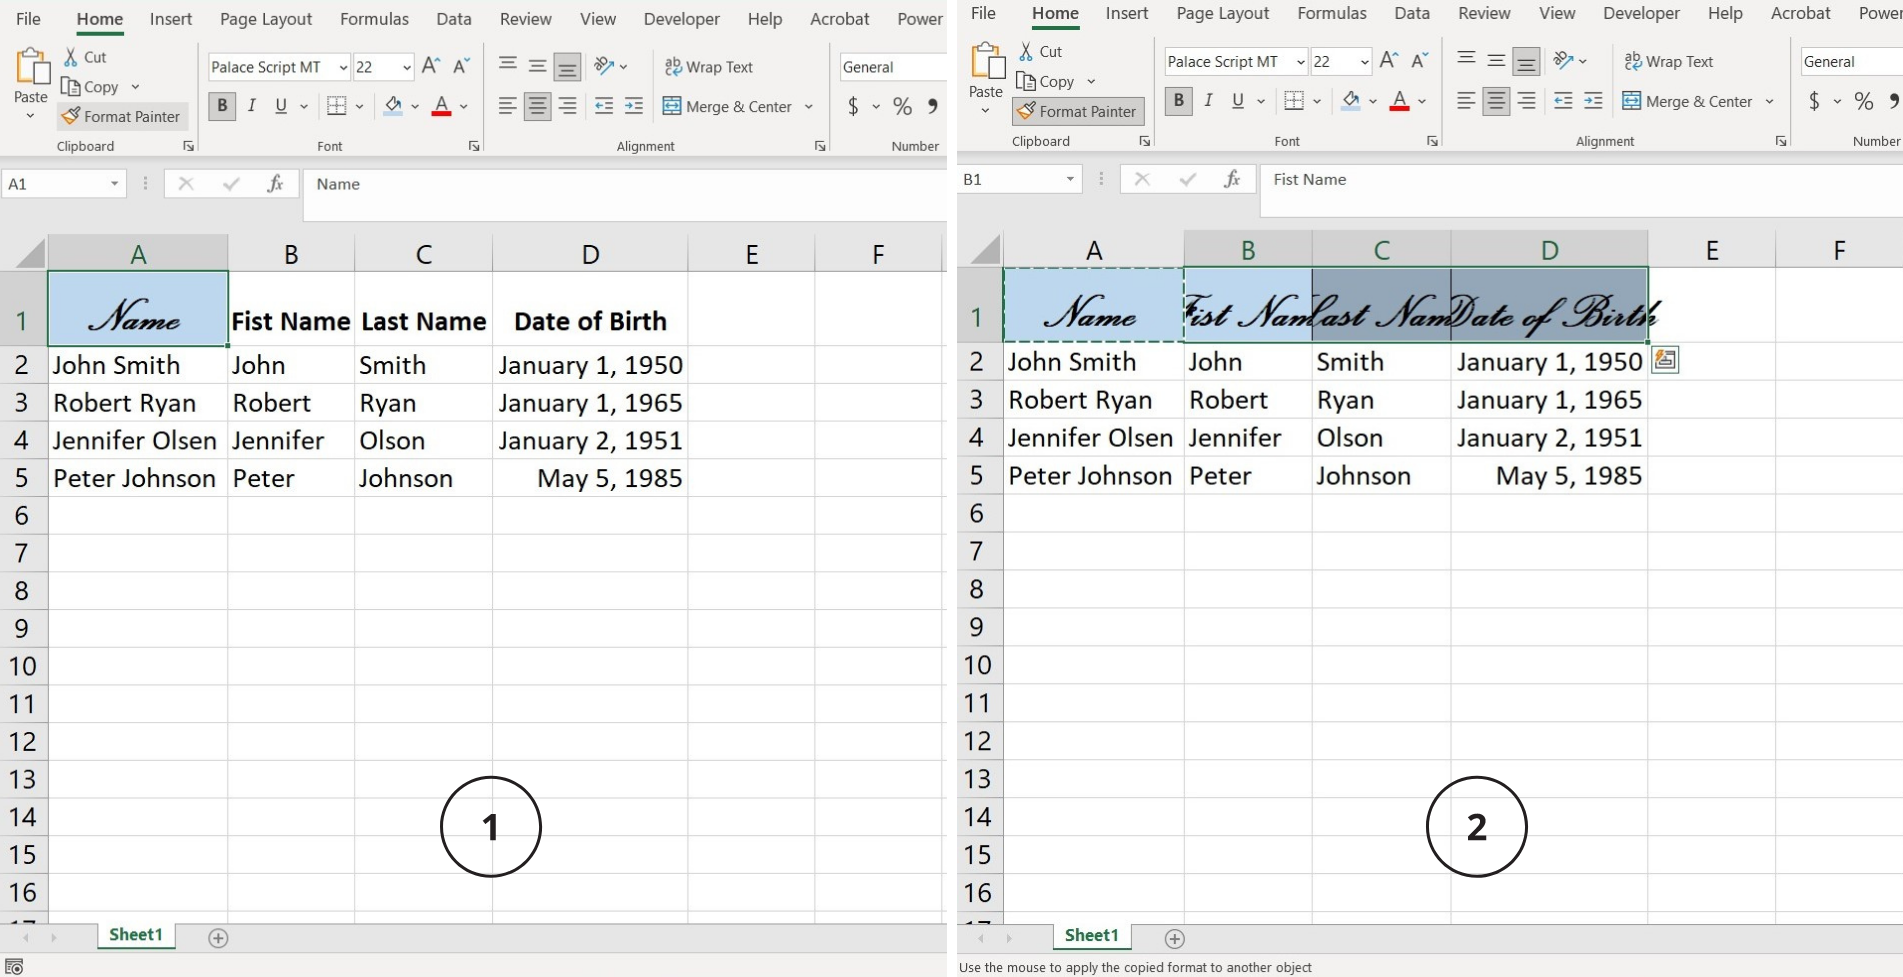Image resolution: width=1903 pixels, height=977 pixels.
Task: Click Borders icon in right window
Action: [1294, 100]
